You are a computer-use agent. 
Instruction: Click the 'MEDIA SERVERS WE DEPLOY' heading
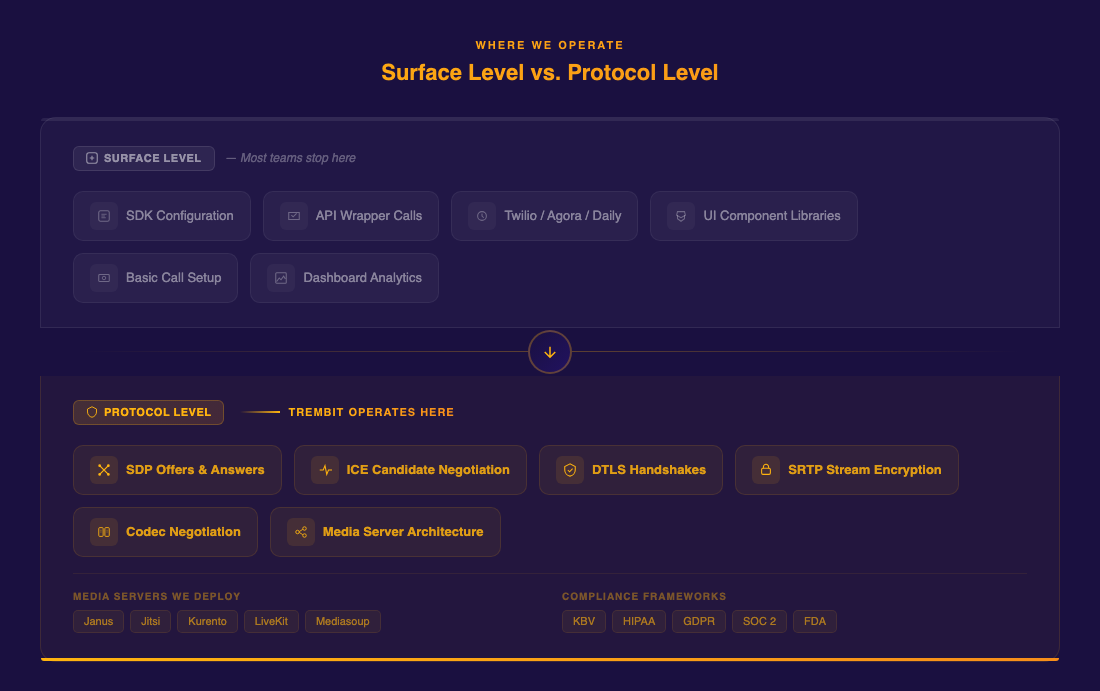[156, 596]
